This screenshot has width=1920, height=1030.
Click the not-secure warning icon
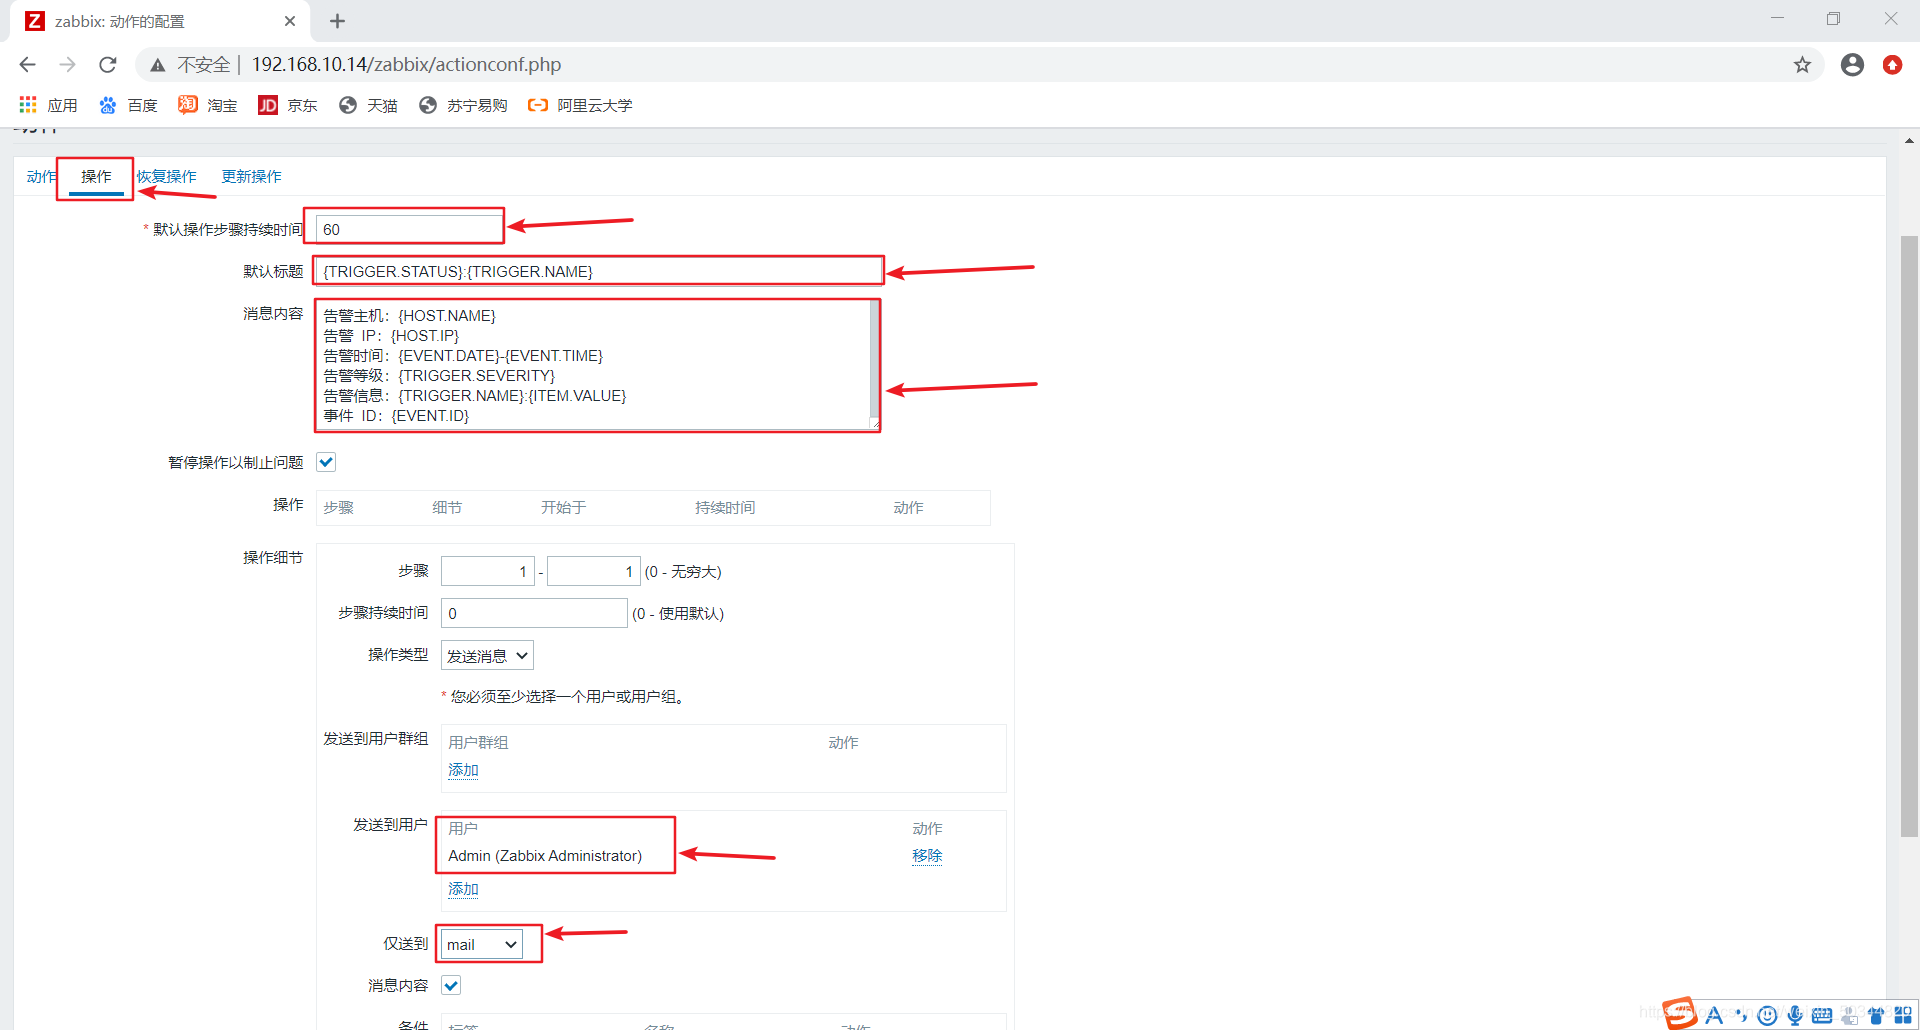pos(158,65)
